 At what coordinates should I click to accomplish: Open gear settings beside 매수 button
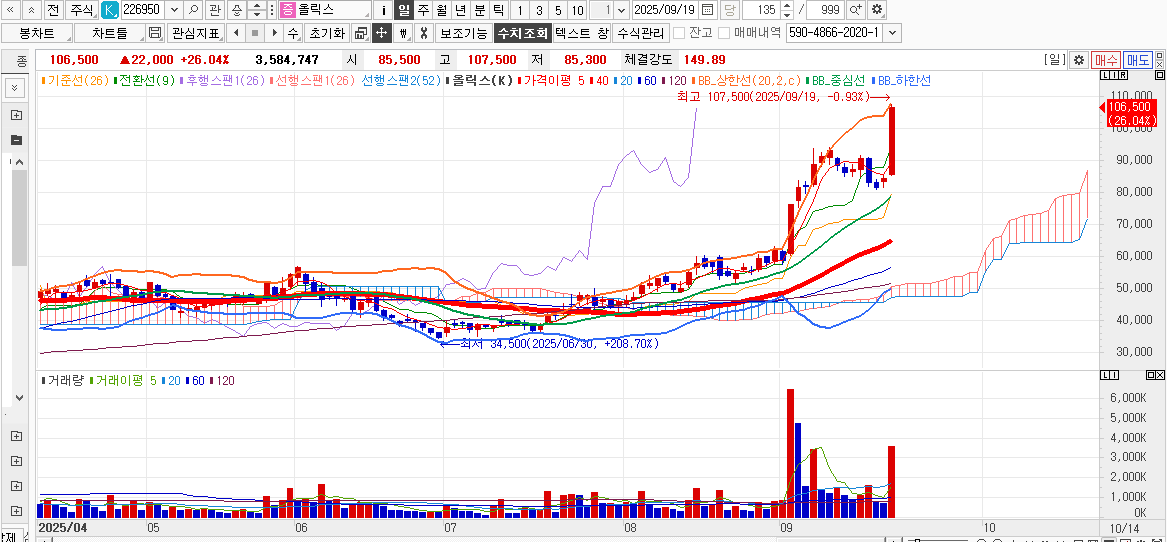coord(1078,60)
